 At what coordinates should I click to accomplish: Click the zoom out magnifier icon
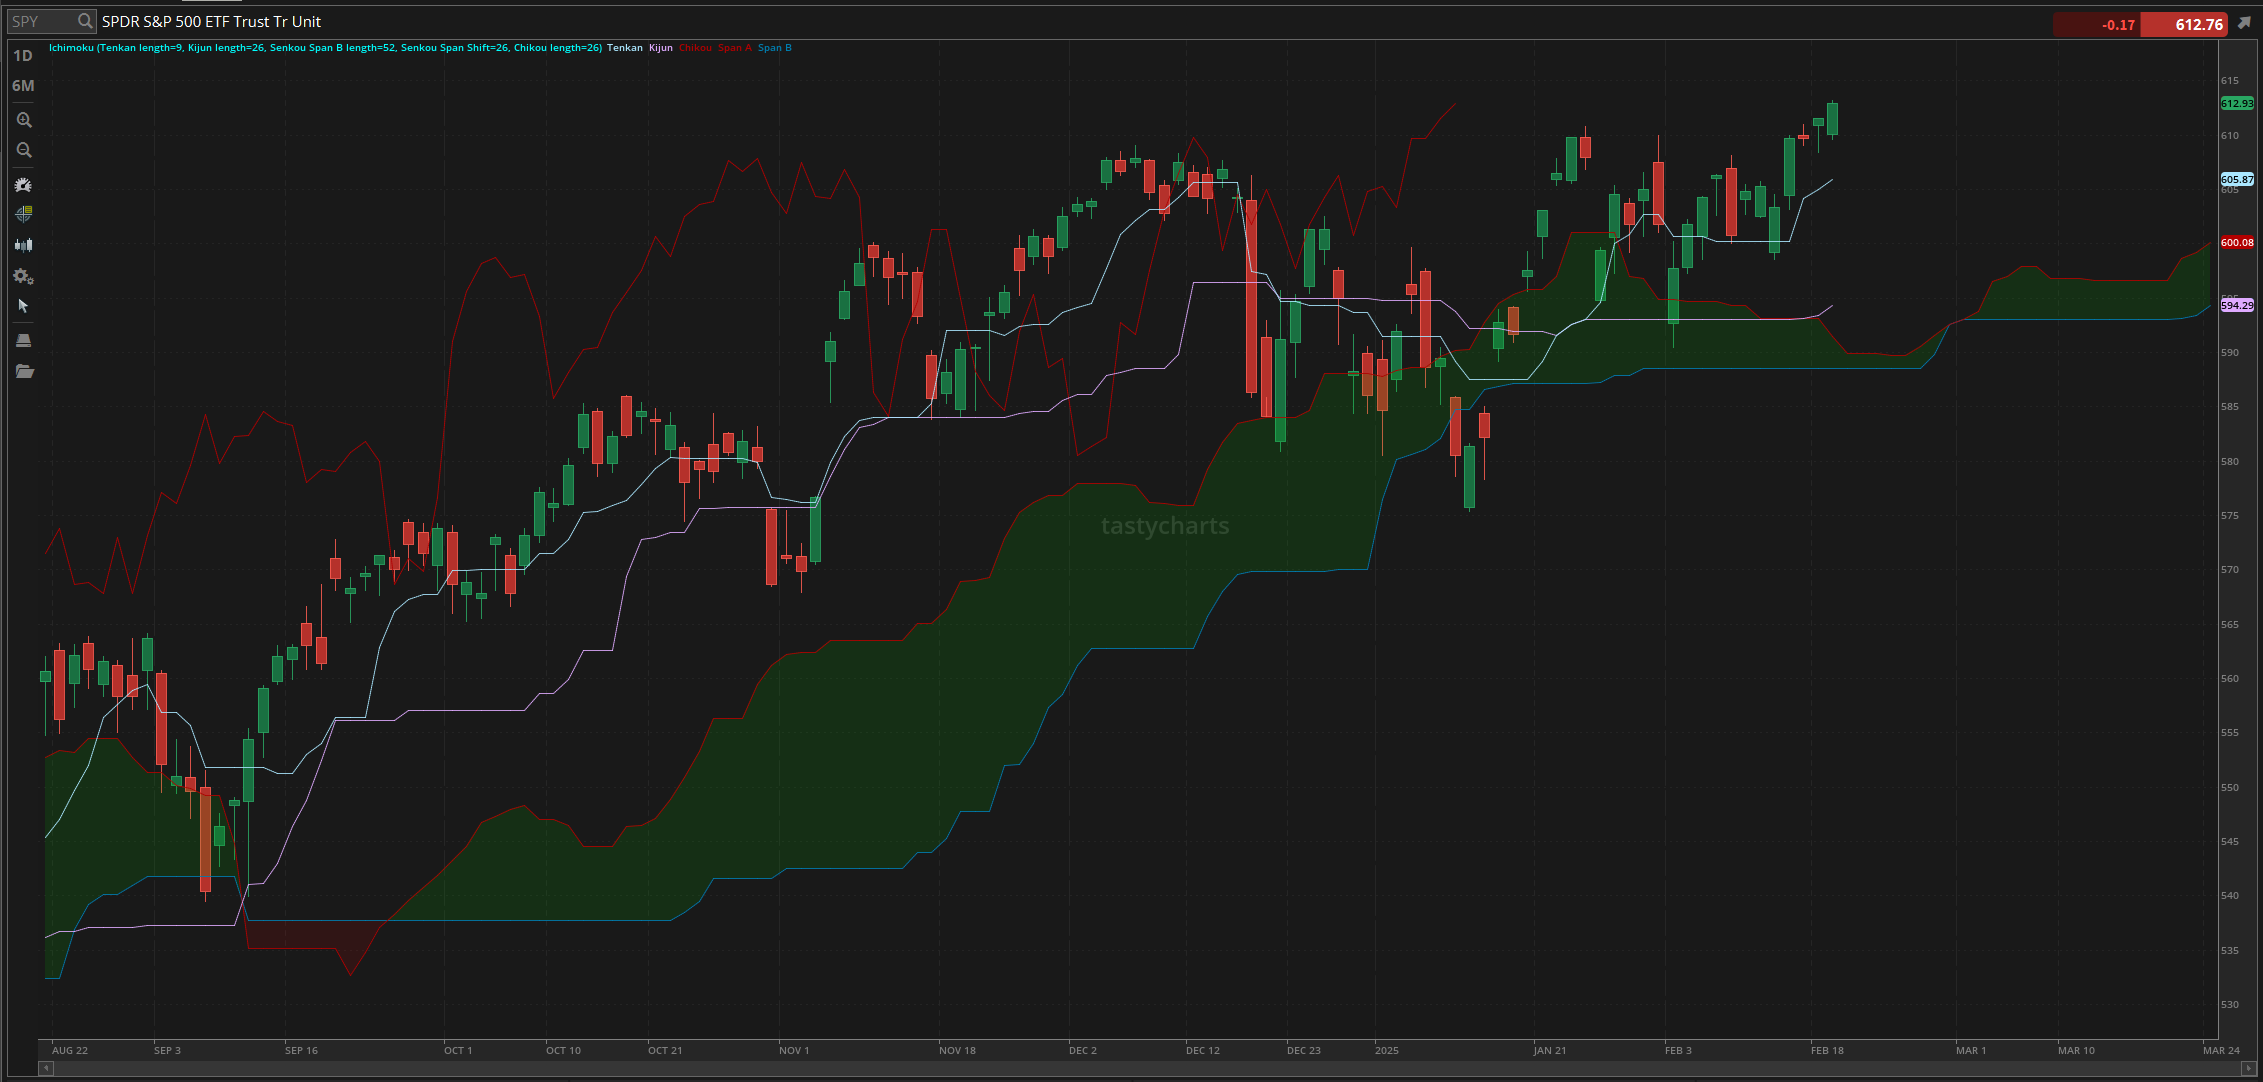[x=24, y=150]
